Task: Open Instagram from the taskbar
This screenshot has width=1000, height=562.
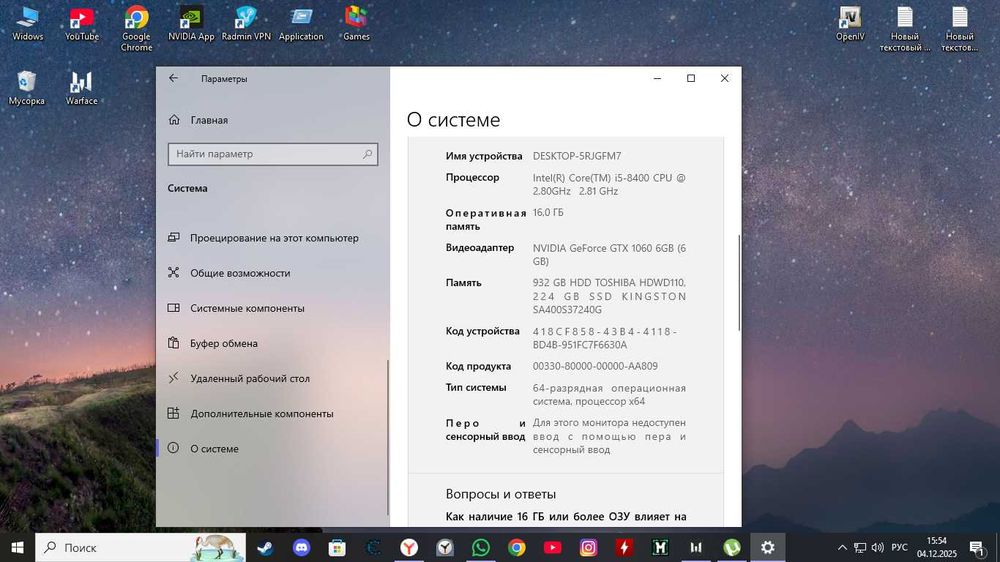Action: tap(588, 547)
